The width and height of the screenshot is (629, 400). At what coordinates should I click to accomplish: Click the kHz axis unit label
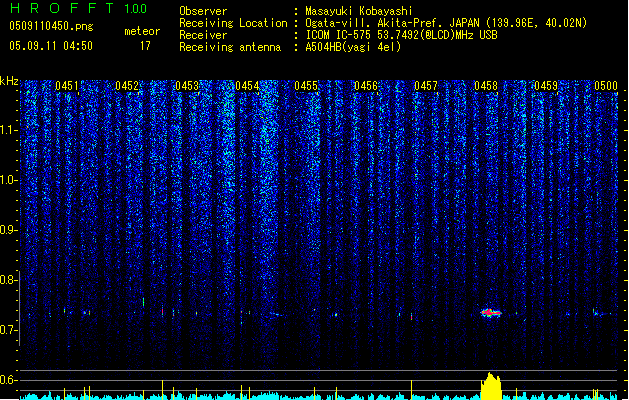coord(9,81)
